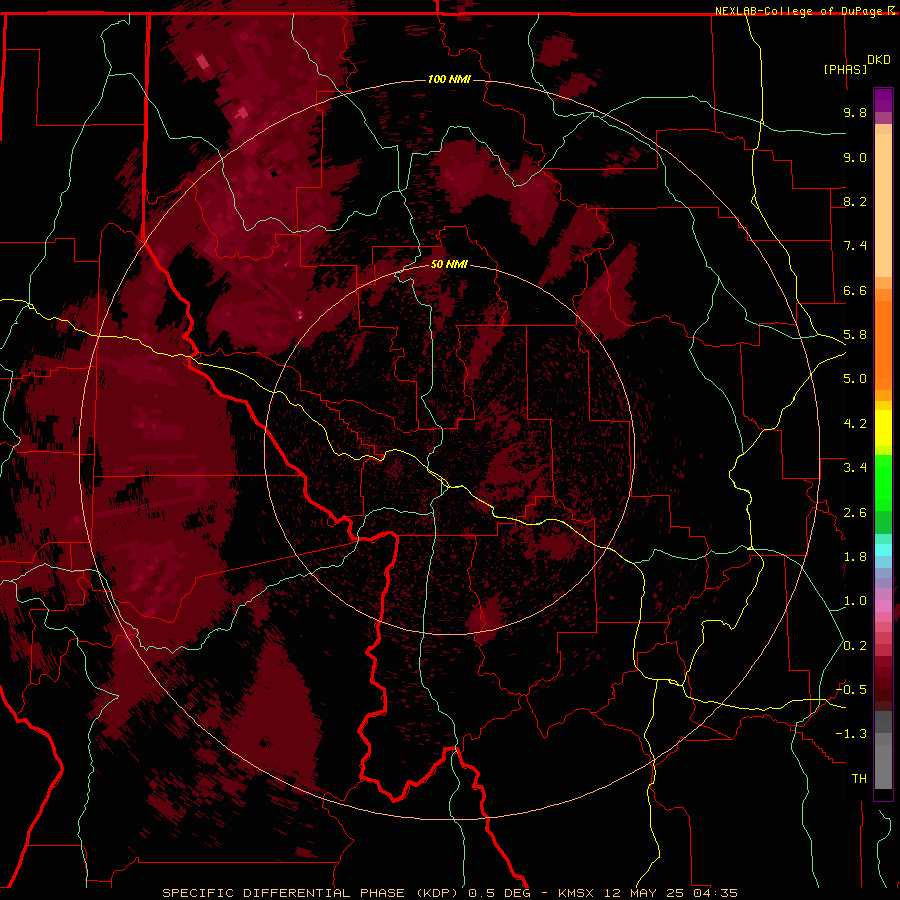
Task: Select the -1.3 color scale value
Action: [851, 734]
